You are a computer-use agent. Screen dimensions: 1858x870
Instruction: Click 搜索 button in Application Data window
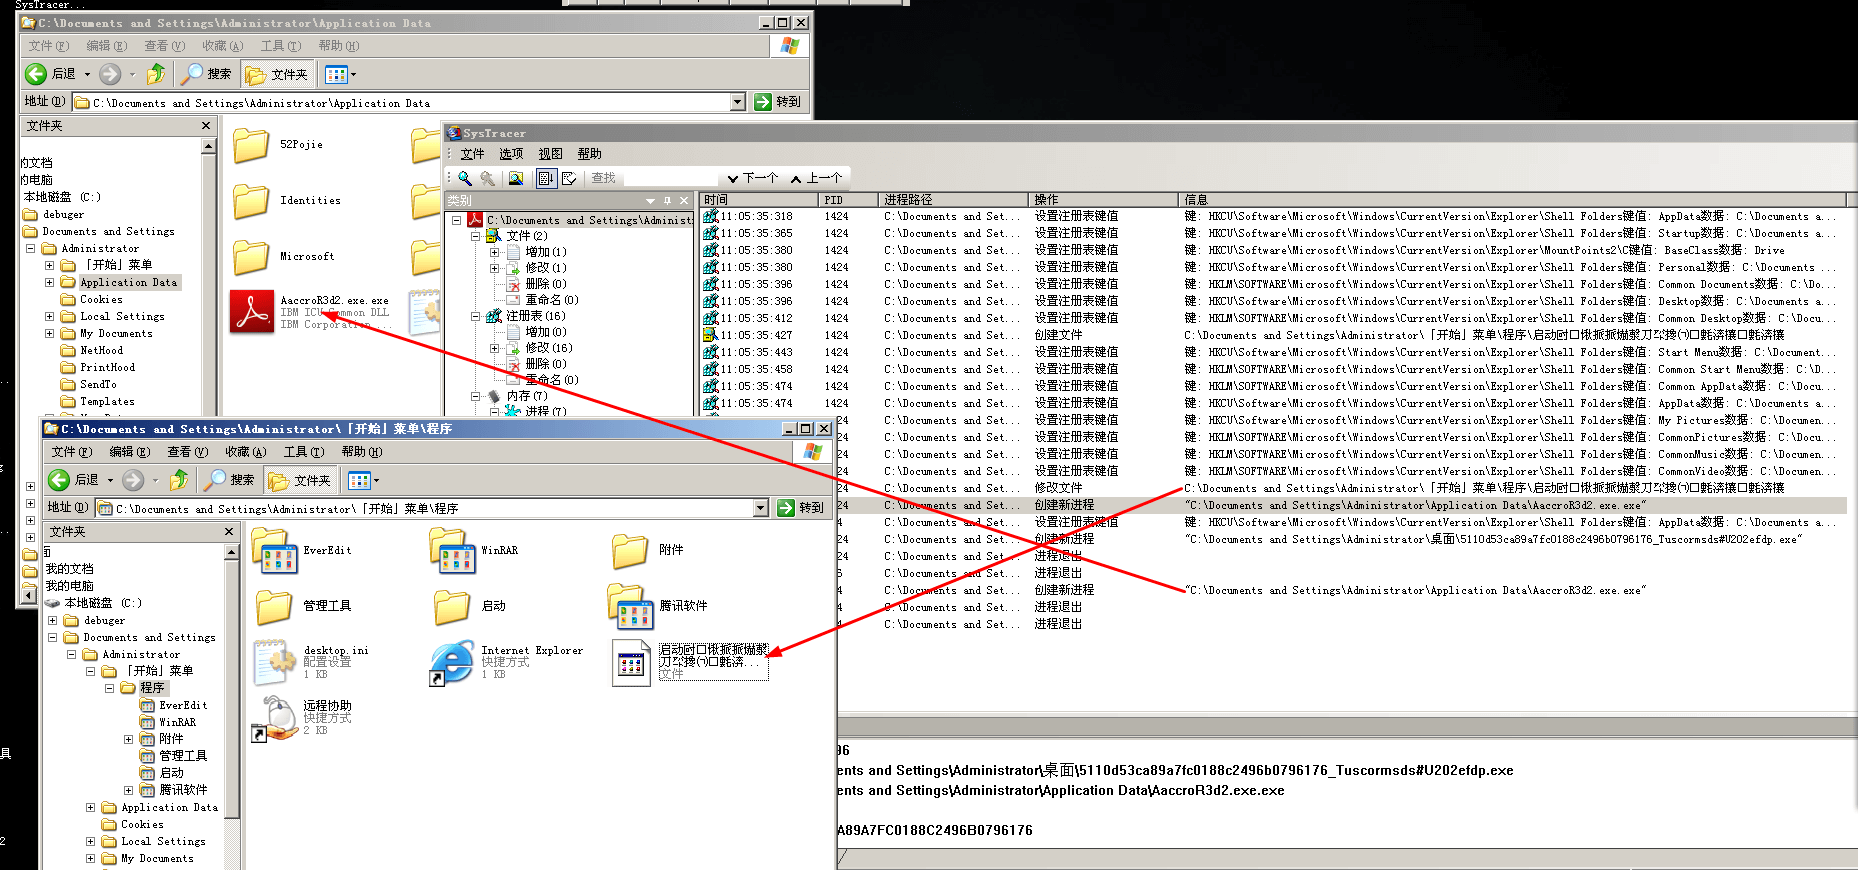click(x=207, y=73)
